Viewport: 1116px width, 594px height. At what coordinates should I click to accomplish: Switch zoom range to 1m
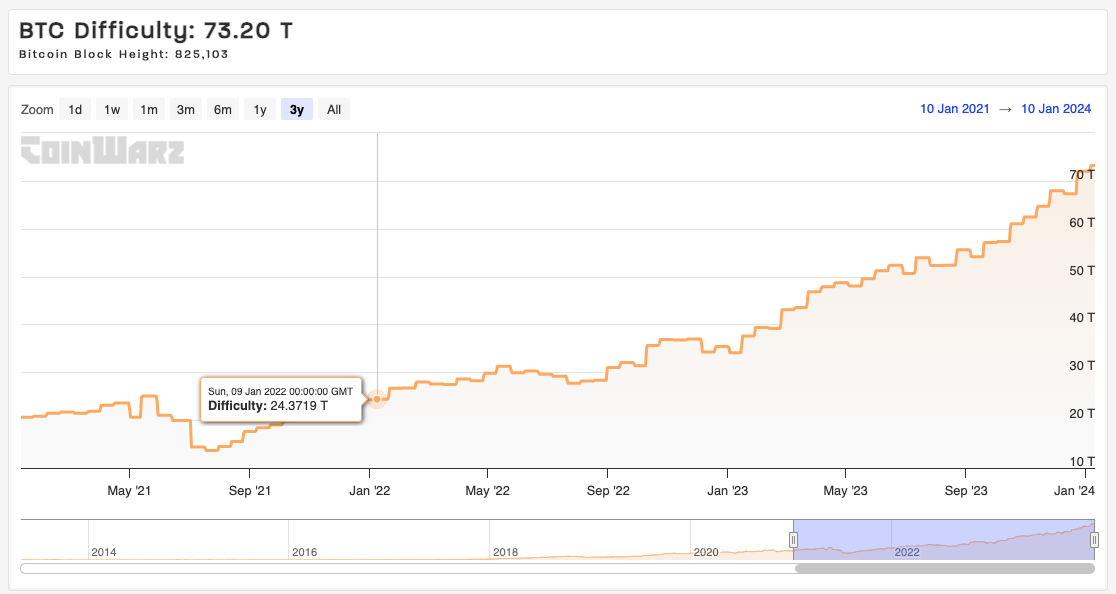[149, 110]
